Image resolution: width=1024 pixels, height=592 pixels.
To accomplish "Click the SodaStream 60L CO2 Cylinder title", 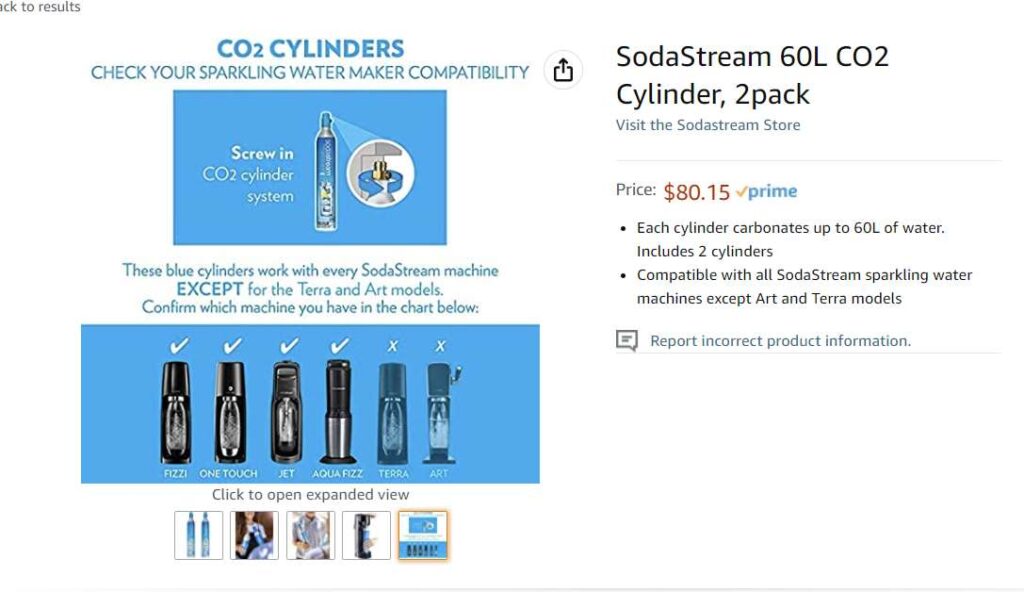I will point(752,75).
